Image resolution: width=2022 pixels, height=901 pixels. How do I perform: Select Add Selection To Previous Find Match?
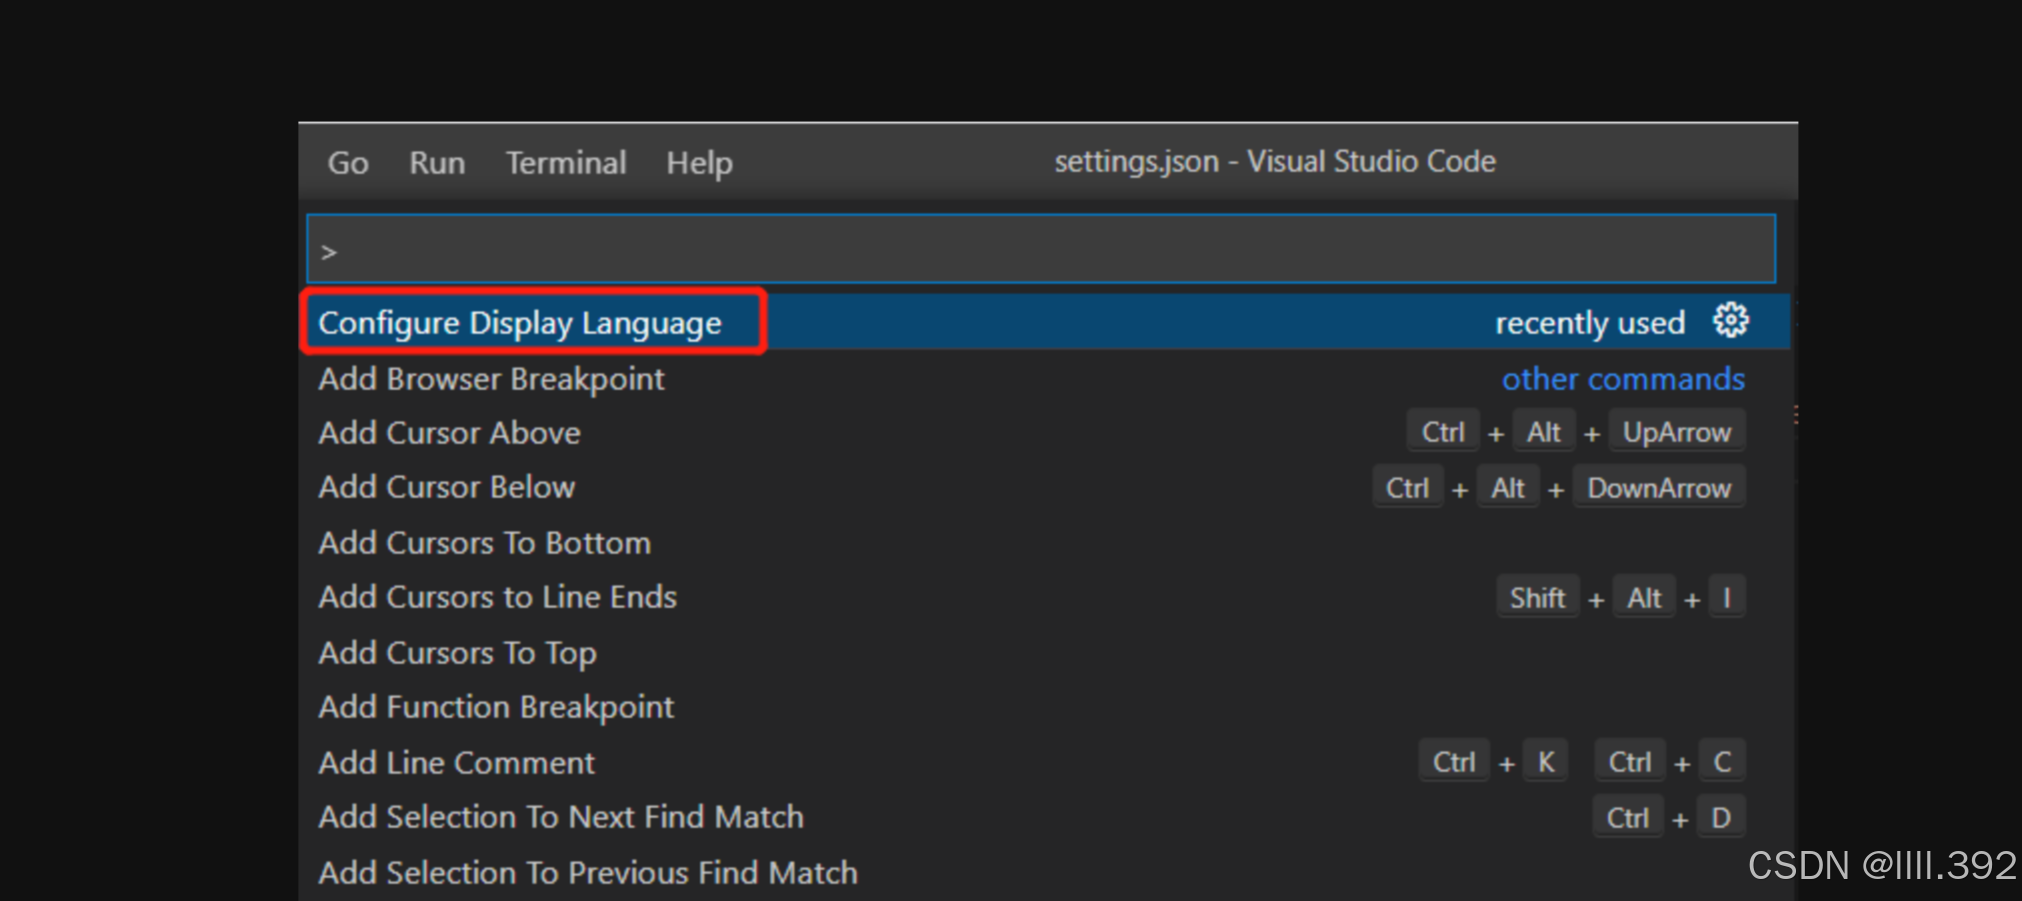(x=1045, y=873)
